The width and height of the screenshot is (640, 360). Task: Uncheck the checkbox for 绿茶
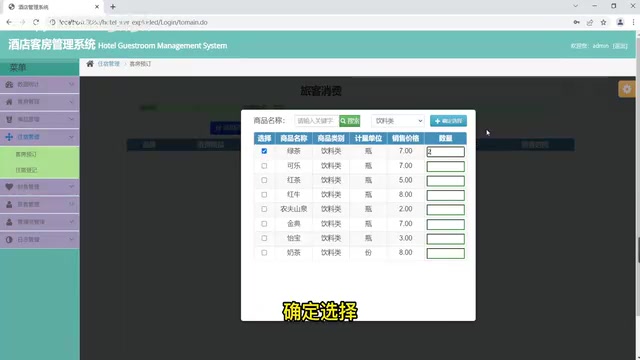coord(264,151)
